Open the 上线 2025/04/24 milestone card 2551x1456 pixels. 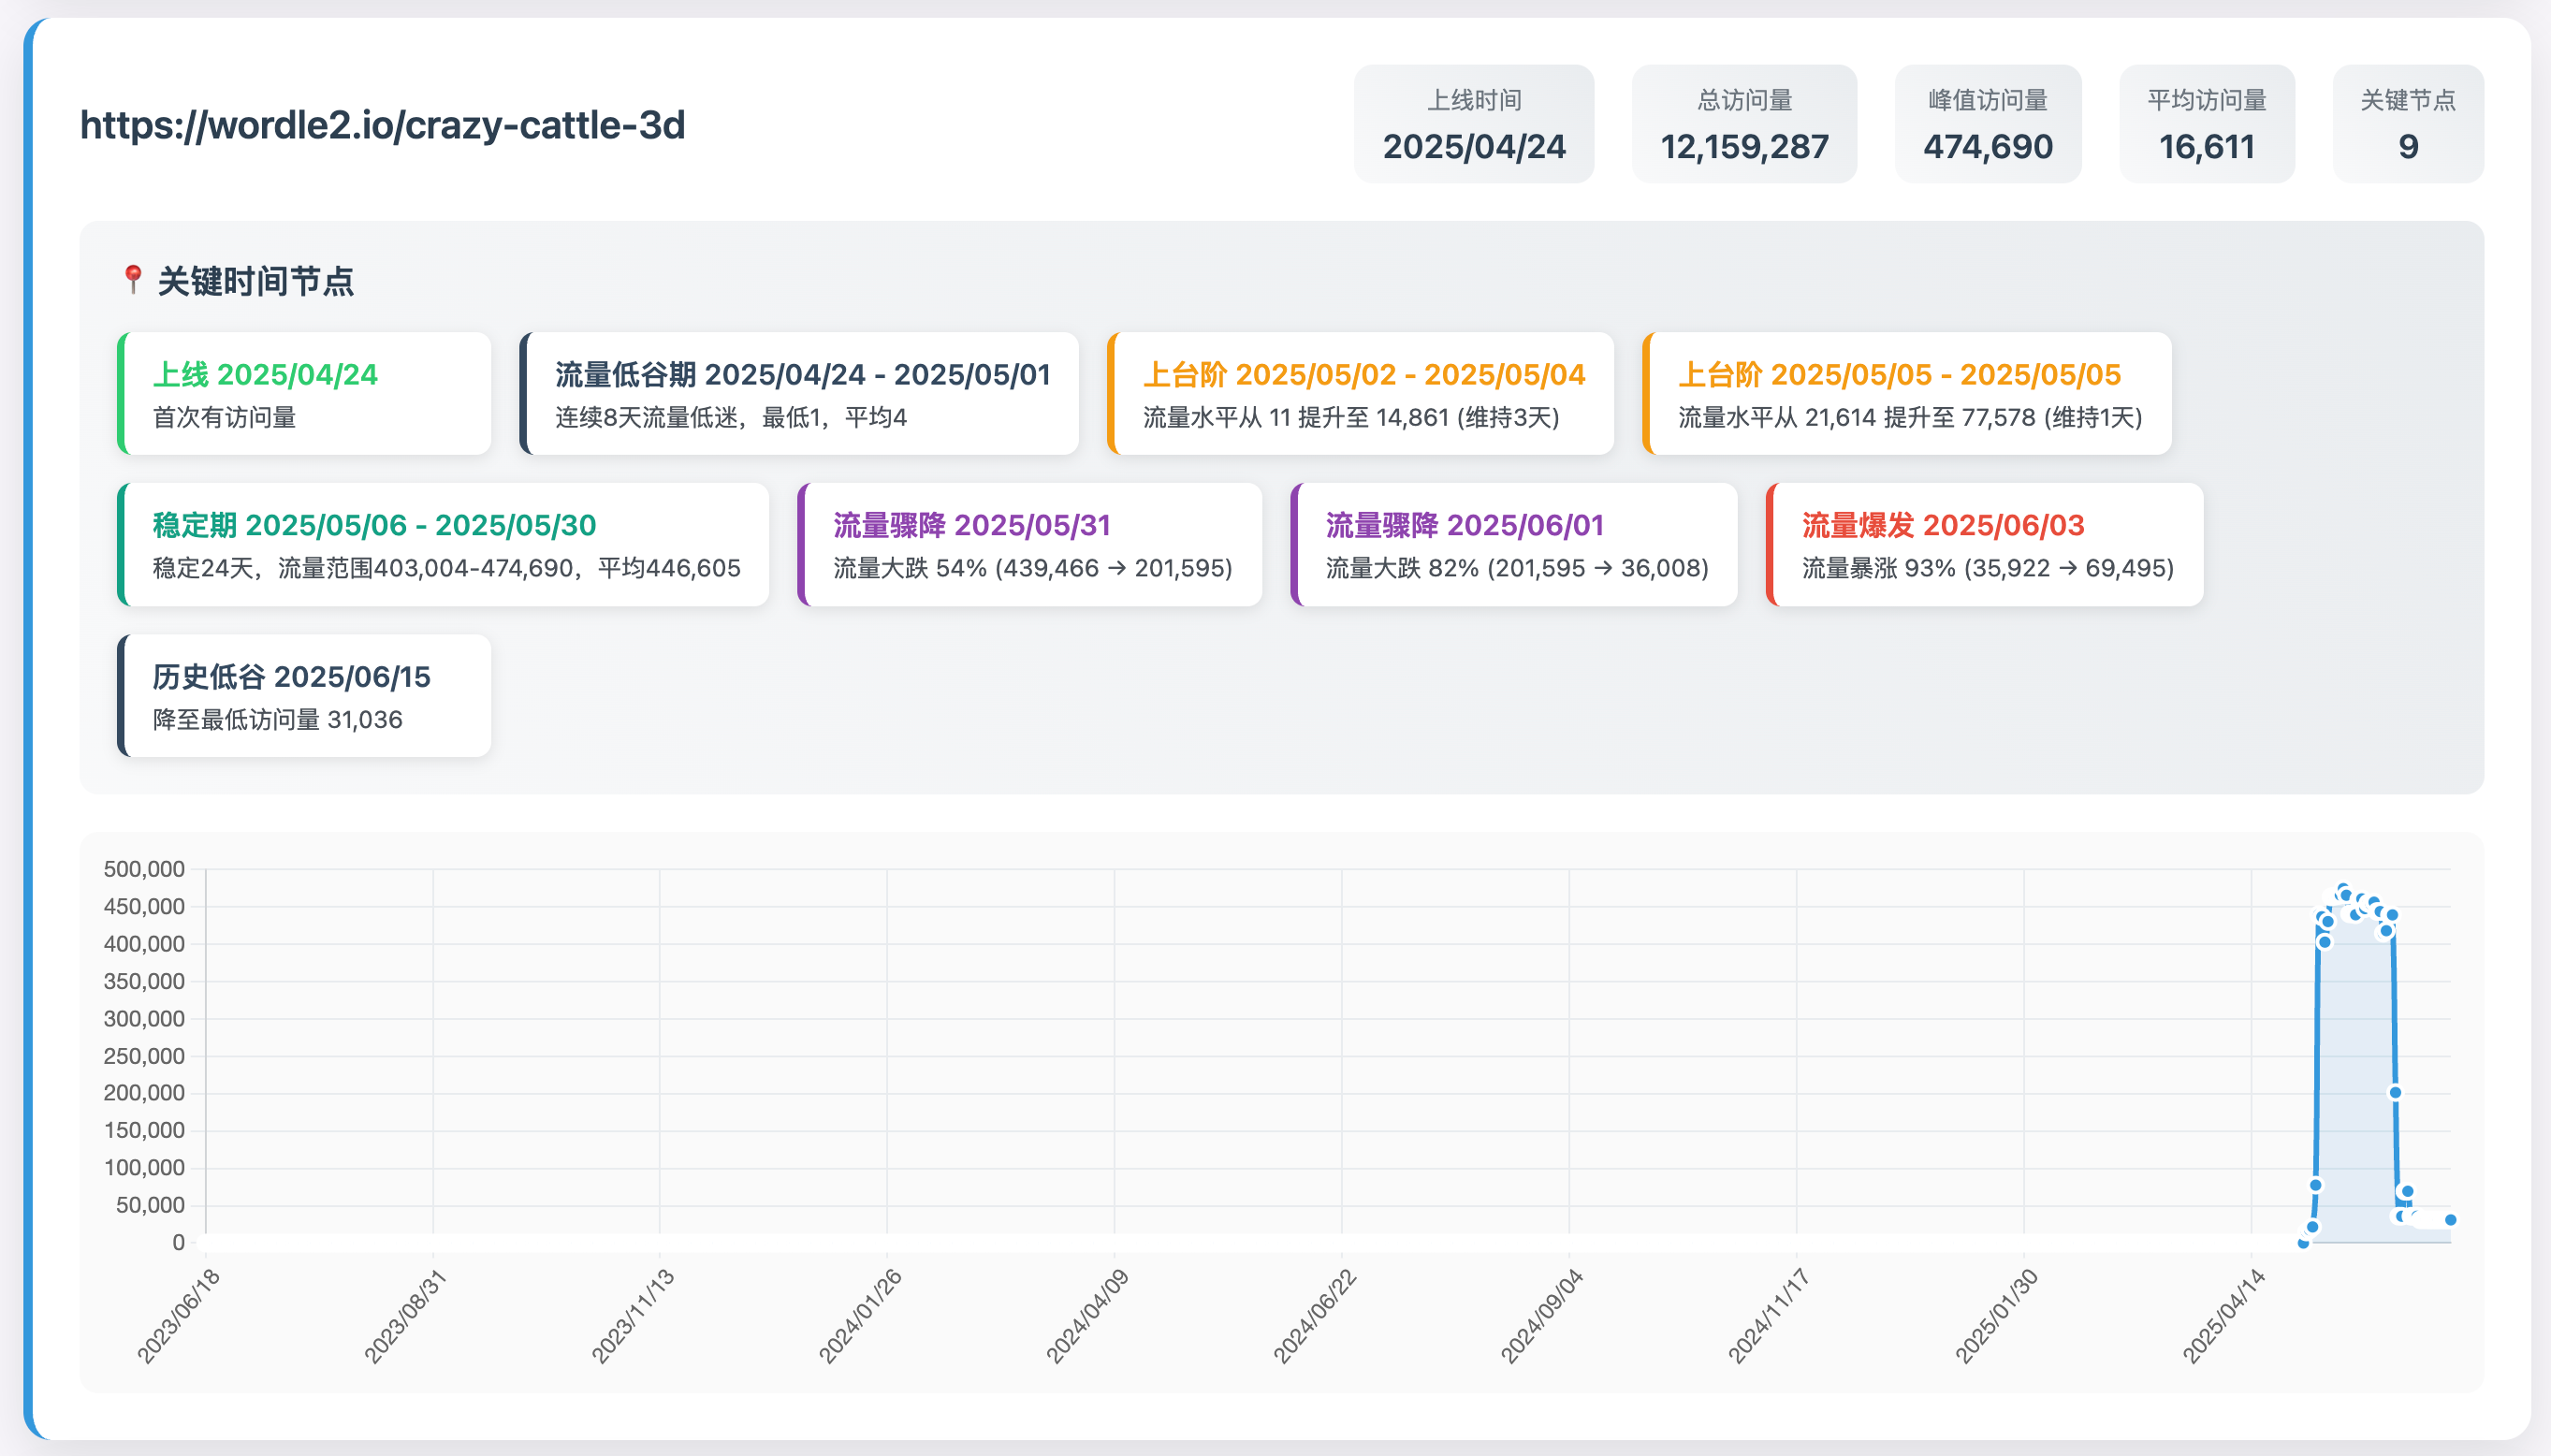(304, 394)
